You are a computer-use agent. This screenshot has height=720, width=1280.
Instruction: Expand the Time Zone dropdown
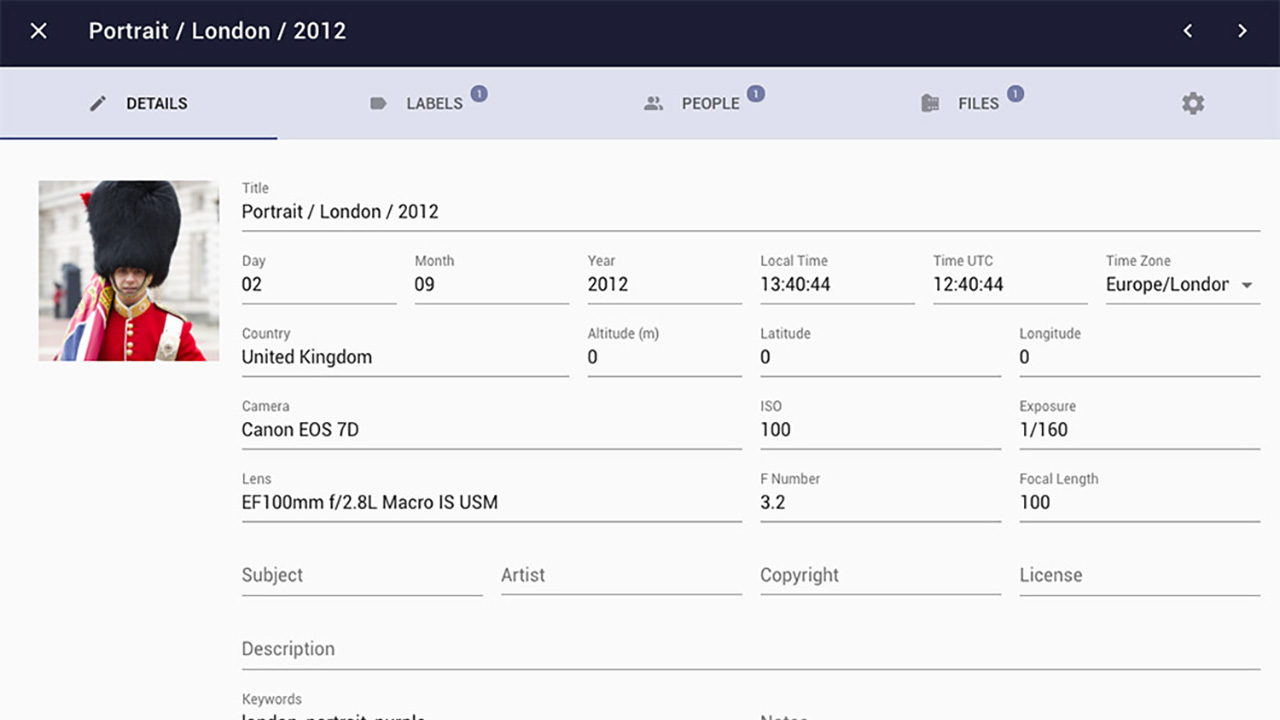click(x=1247, y=285)
